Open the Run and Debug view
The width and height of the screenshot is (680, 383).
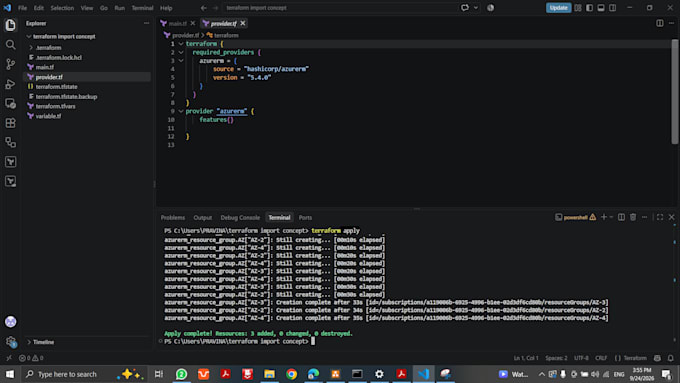10,84
